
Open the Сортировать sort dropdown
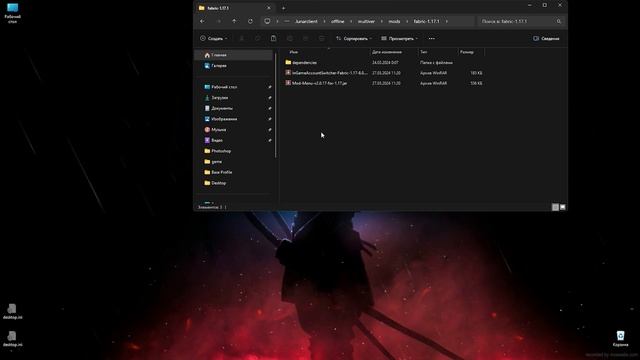click(x=353, y=38)
